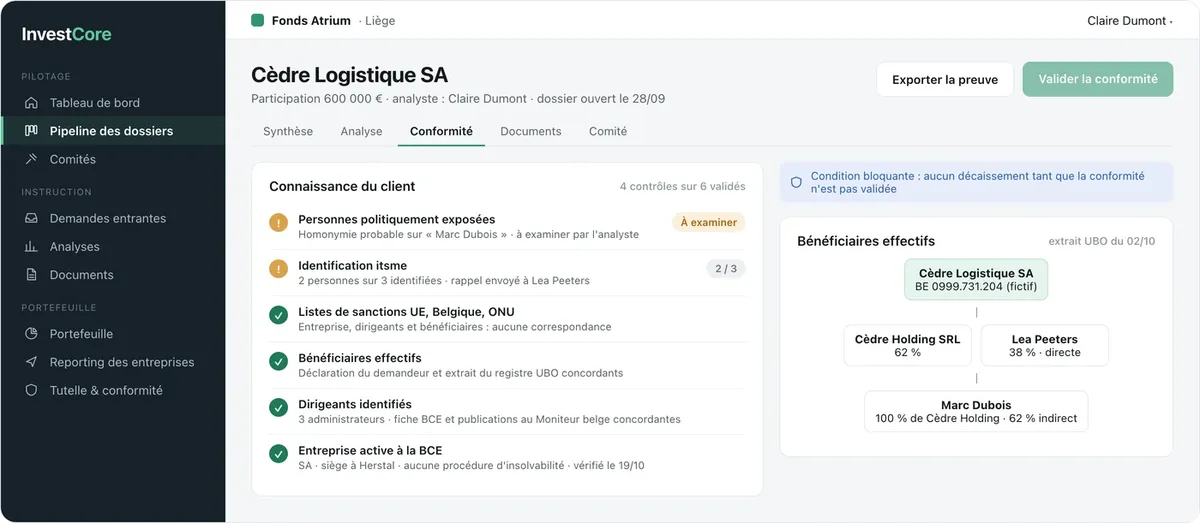Click the Analyses bar chart icon

click(31, 246)
